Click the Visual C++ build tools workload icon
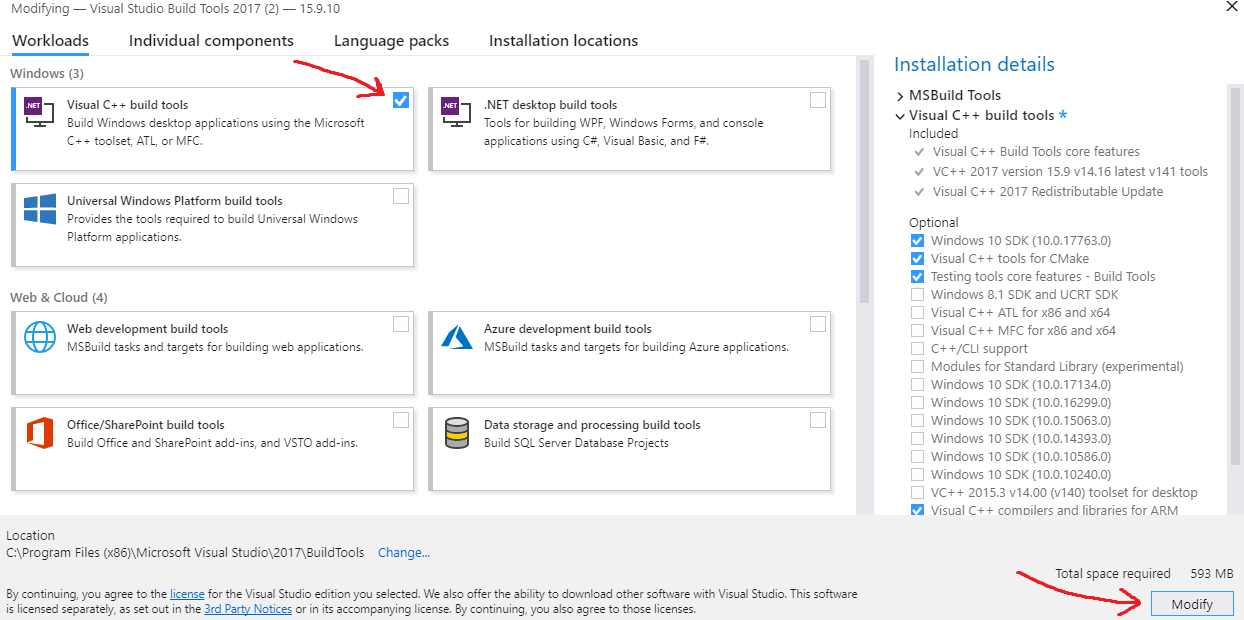Image resolution: width=1244 pixels, height=620 pixels. (x=39, y=111)
